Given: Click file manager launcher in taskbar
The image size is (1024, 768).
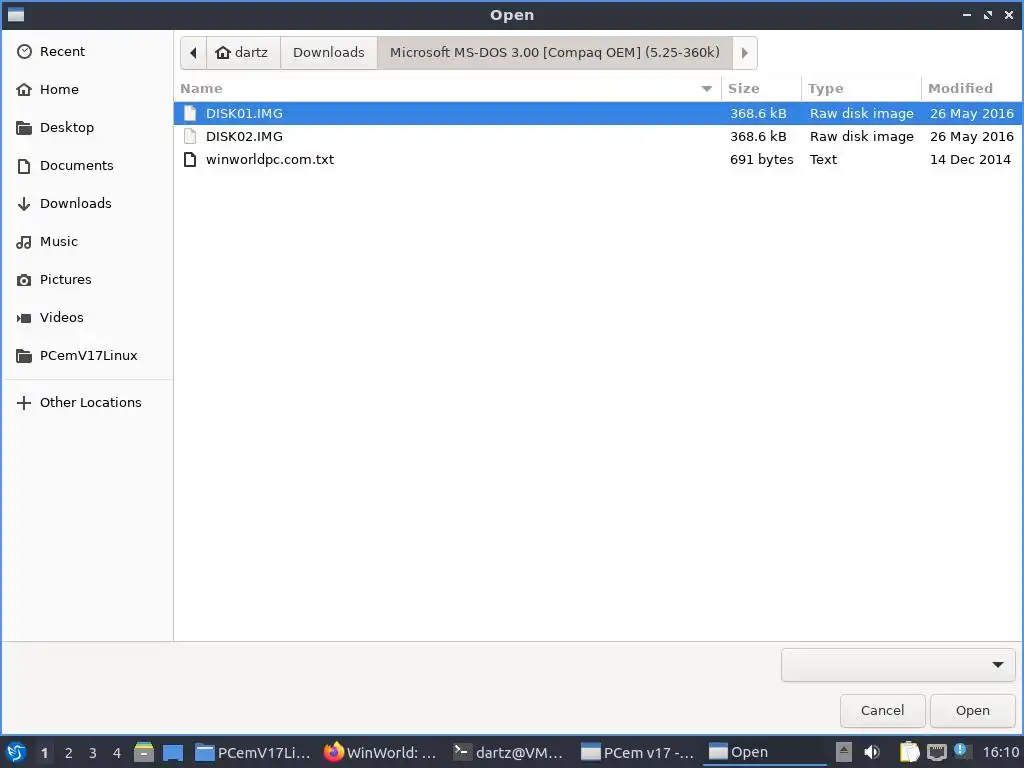Looking at the screenshot, I should click(x=144, y=752).
